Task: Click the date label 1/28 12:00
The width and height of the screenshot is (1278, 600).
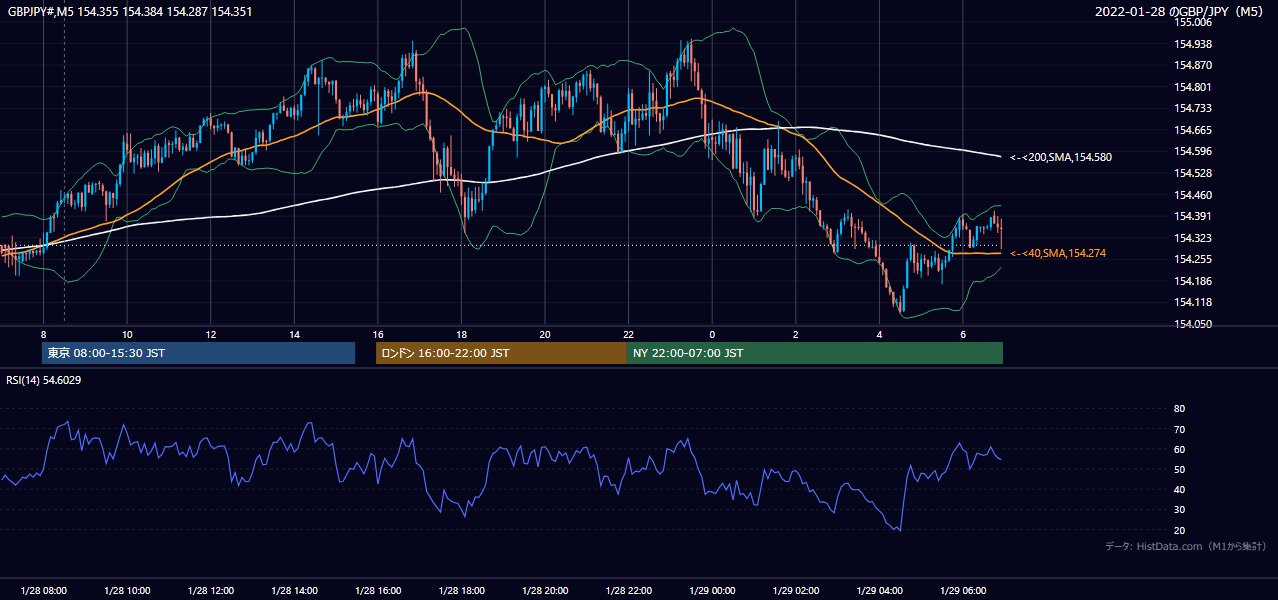Action: click(x=211, y=591)
